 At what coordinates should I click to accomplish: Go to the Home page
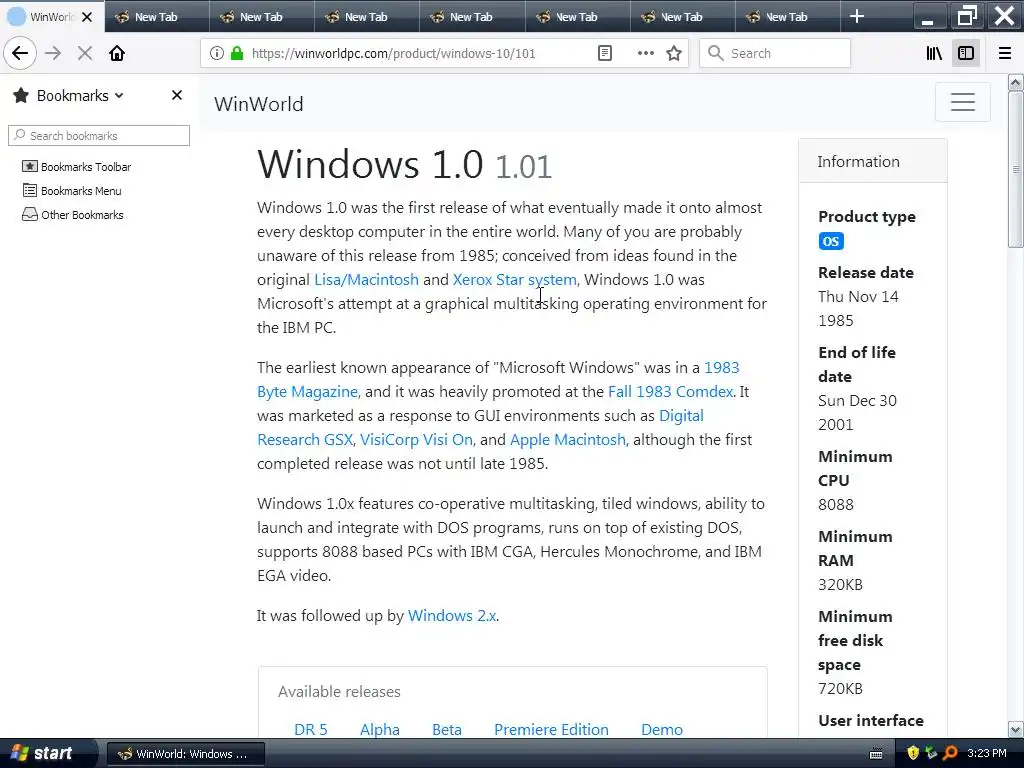coord(117,54)
